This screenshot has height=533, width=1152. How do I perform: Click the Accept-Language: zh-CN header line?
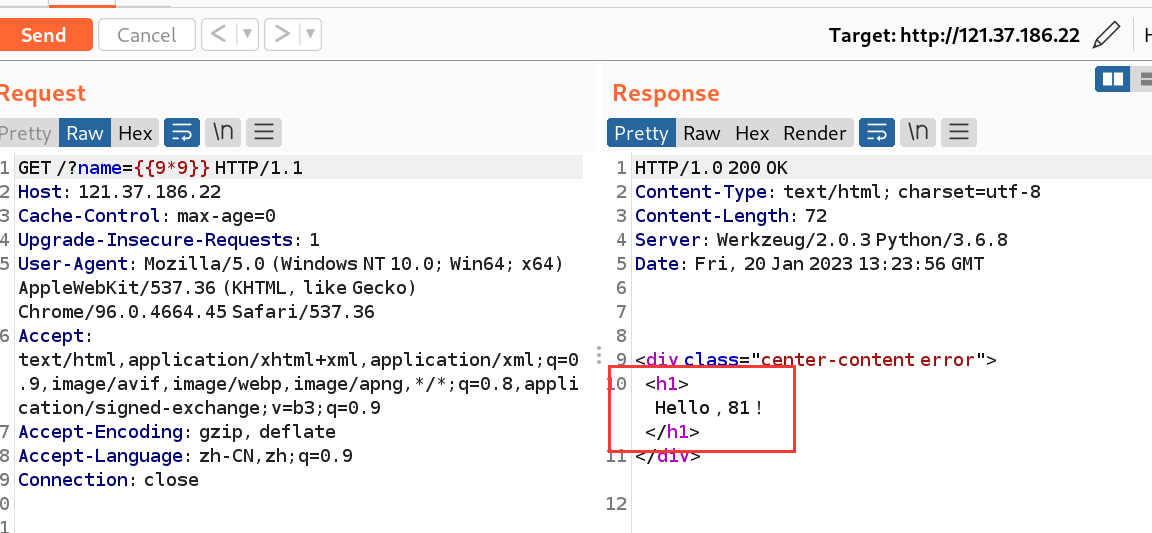click(185, 456)
